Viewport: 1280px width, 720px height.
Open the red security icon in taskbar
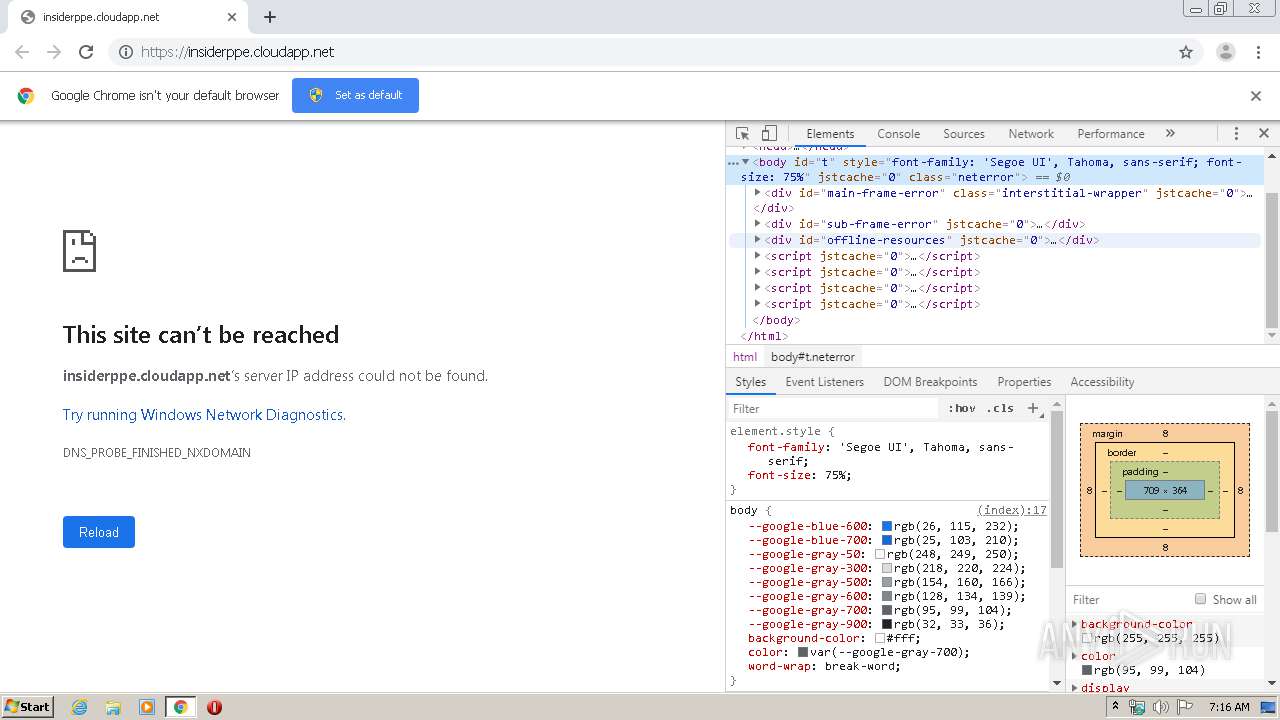(x=214, y=707)
